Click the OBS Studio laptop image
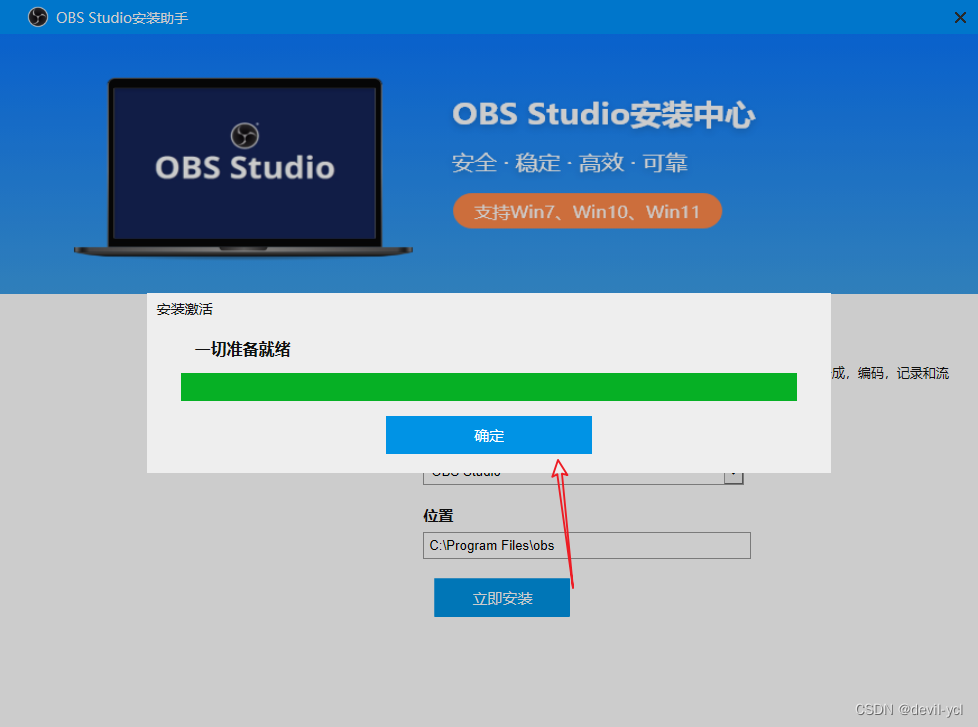 tap(244, 168)
